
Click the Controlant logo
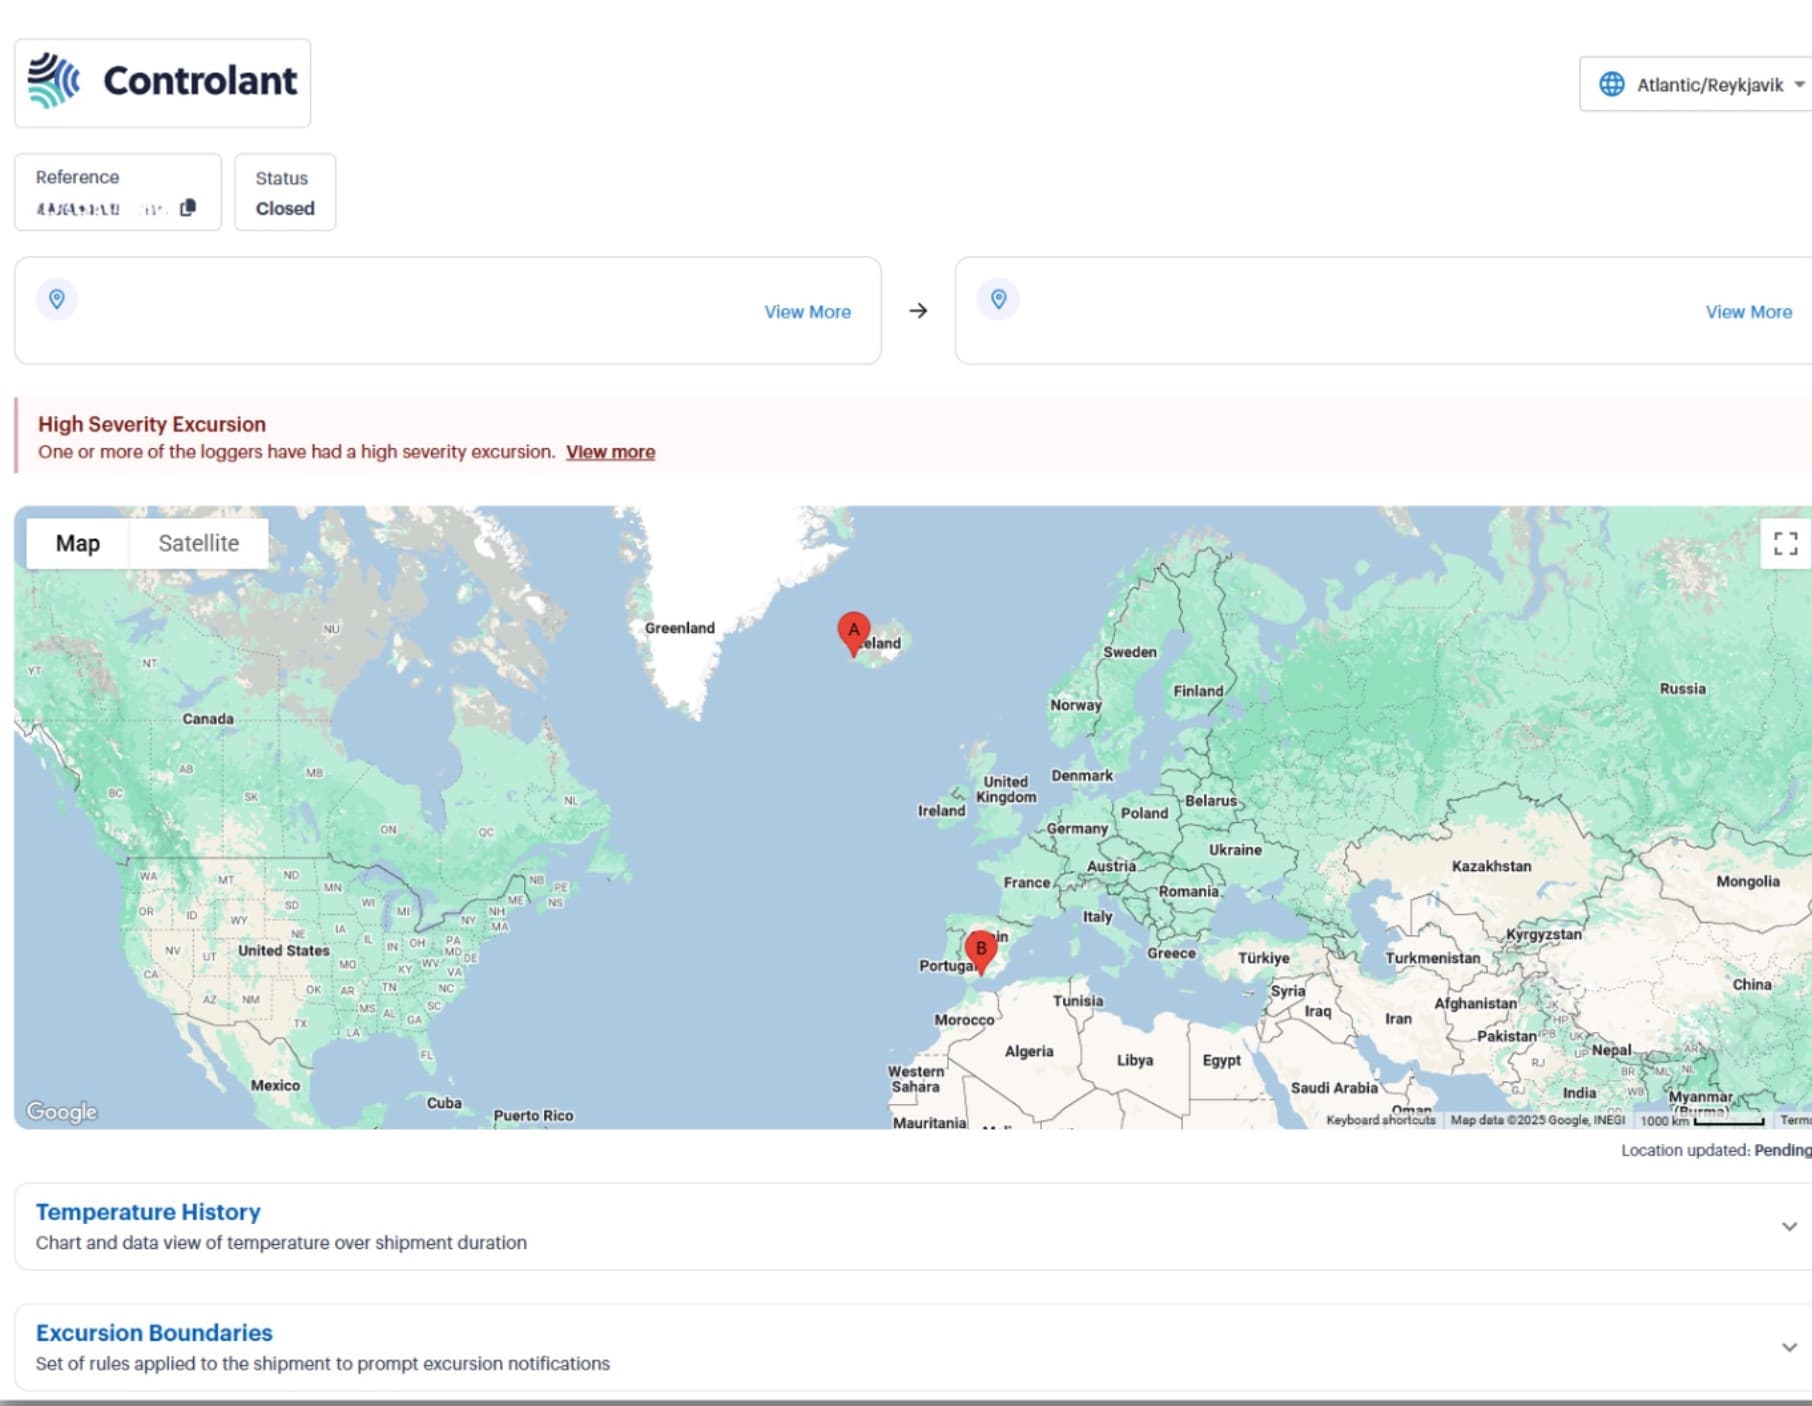(x=162, y=82)
